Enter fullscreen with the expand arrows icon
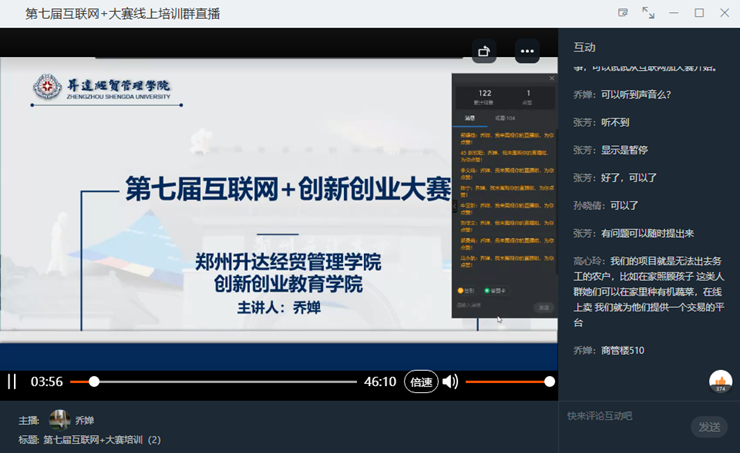740x453 pixels. tap(648, 13)
